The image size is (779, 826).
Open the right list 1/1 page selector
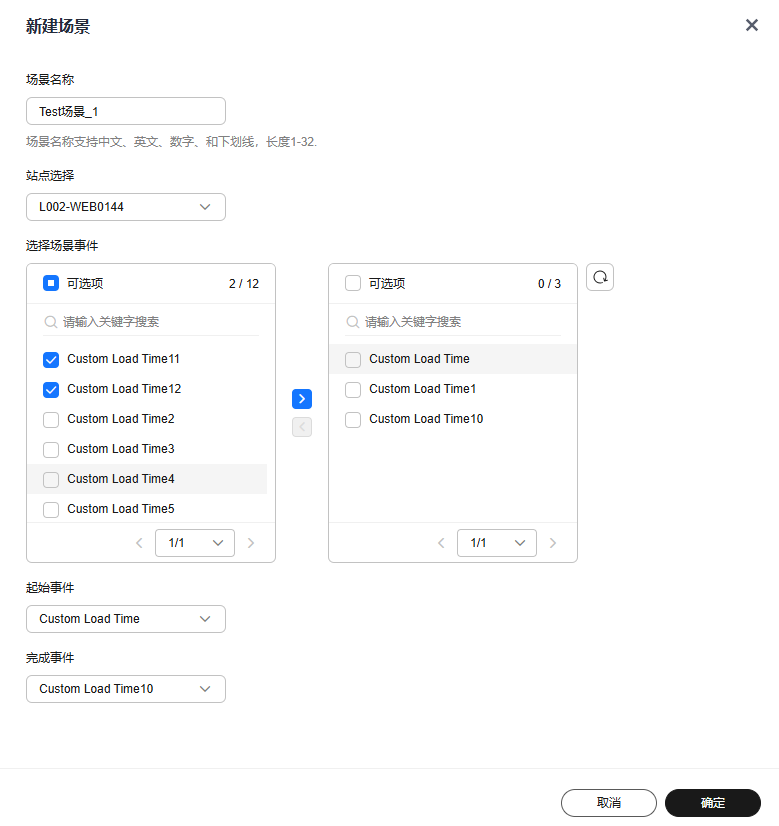497,543
